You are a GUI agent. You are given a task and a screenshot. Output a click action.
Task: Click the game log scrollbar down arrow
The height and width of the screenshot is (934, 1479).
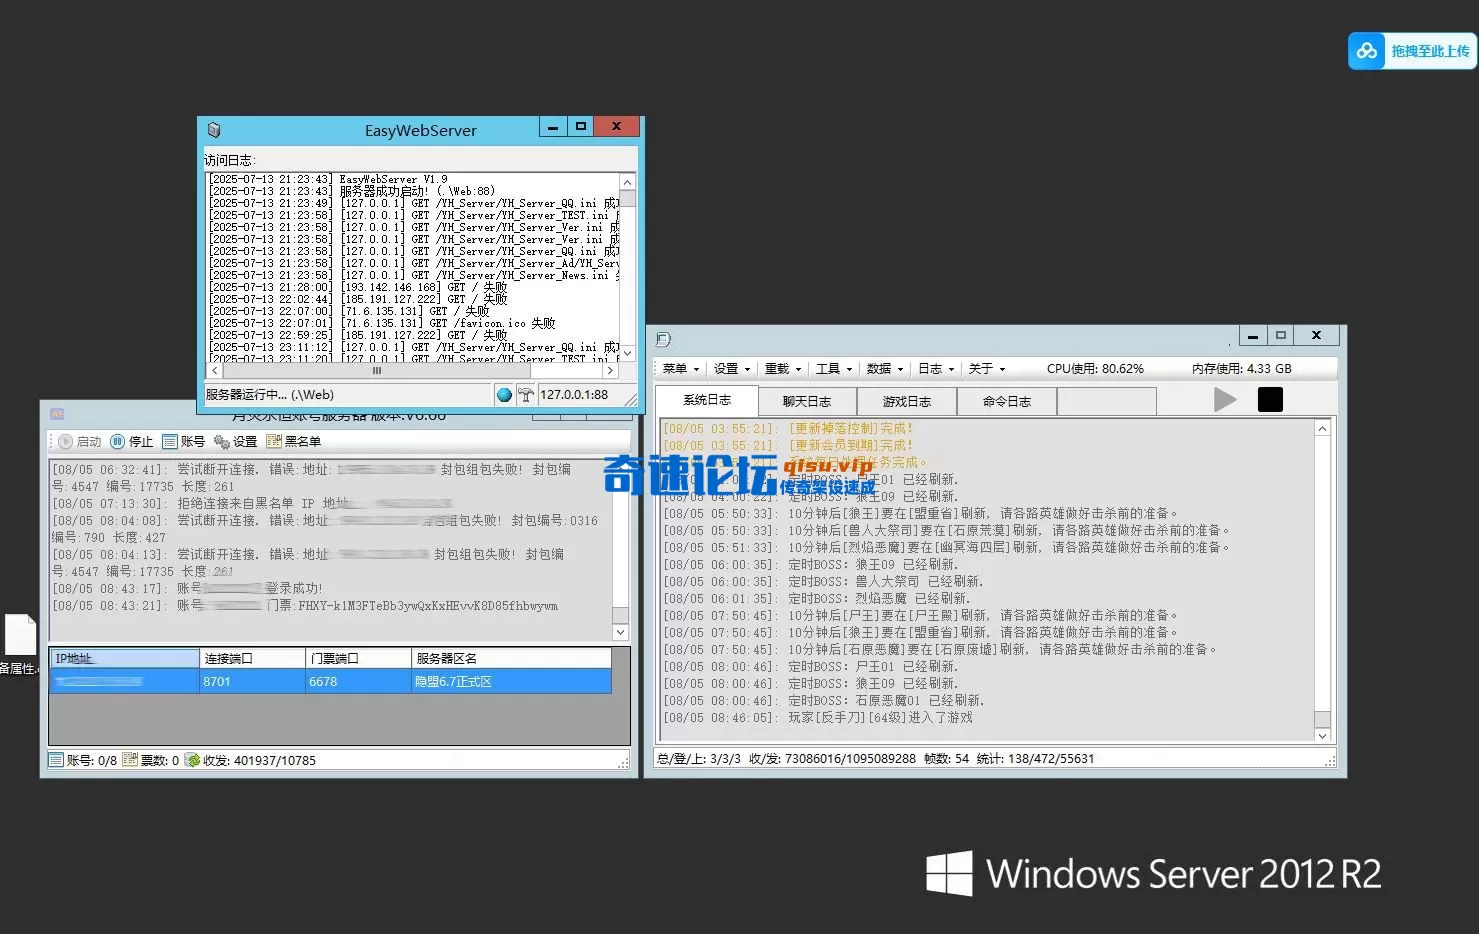click(1322, 735)
